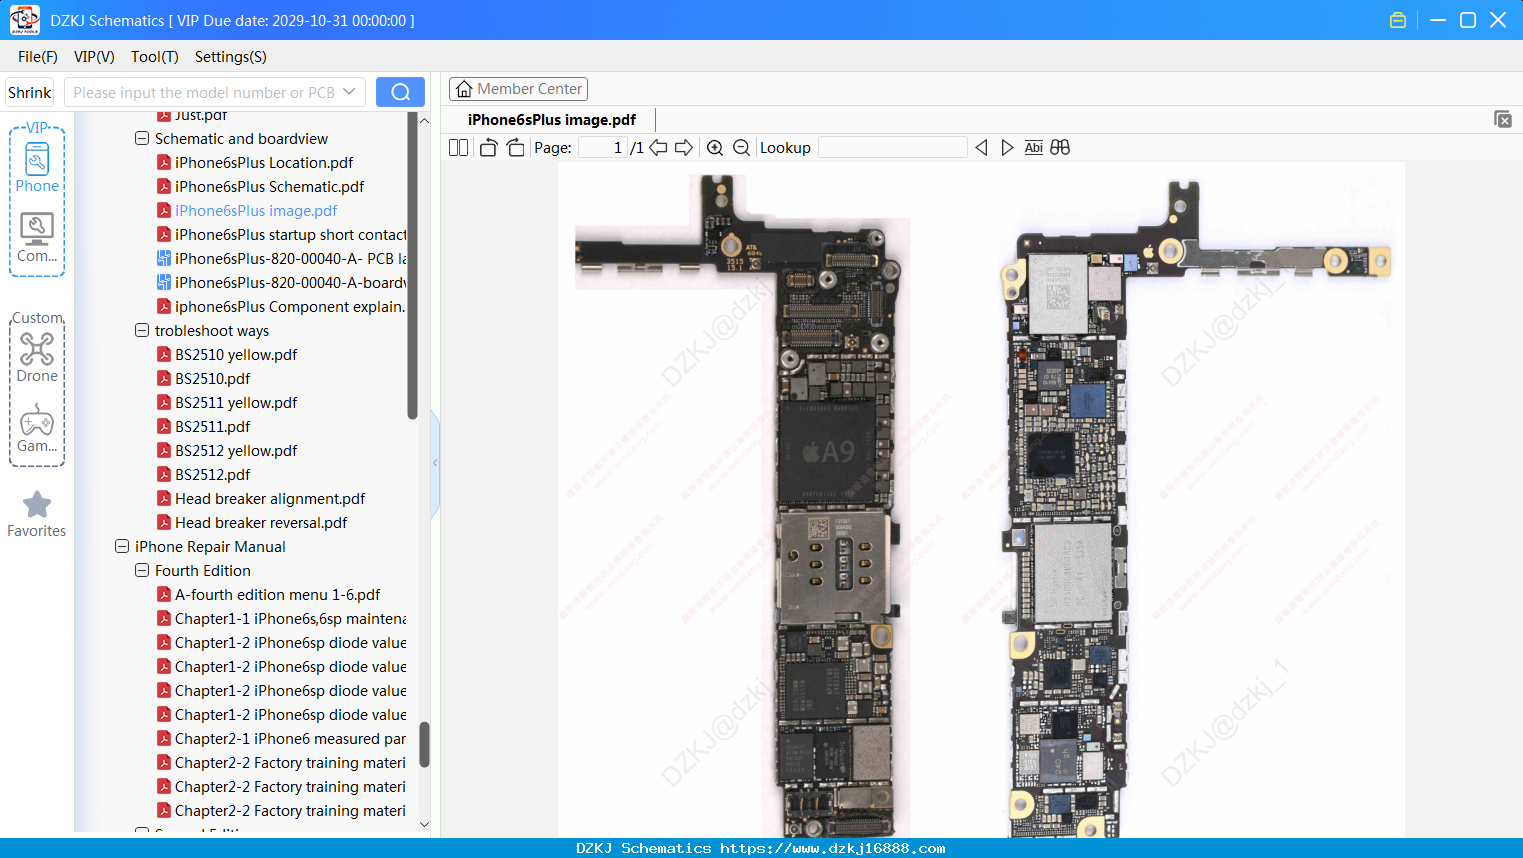The width and height of the screenshot is (1523, 858).
Task: Click the tree scroll down arrow
Action: [x=424, y=825]
